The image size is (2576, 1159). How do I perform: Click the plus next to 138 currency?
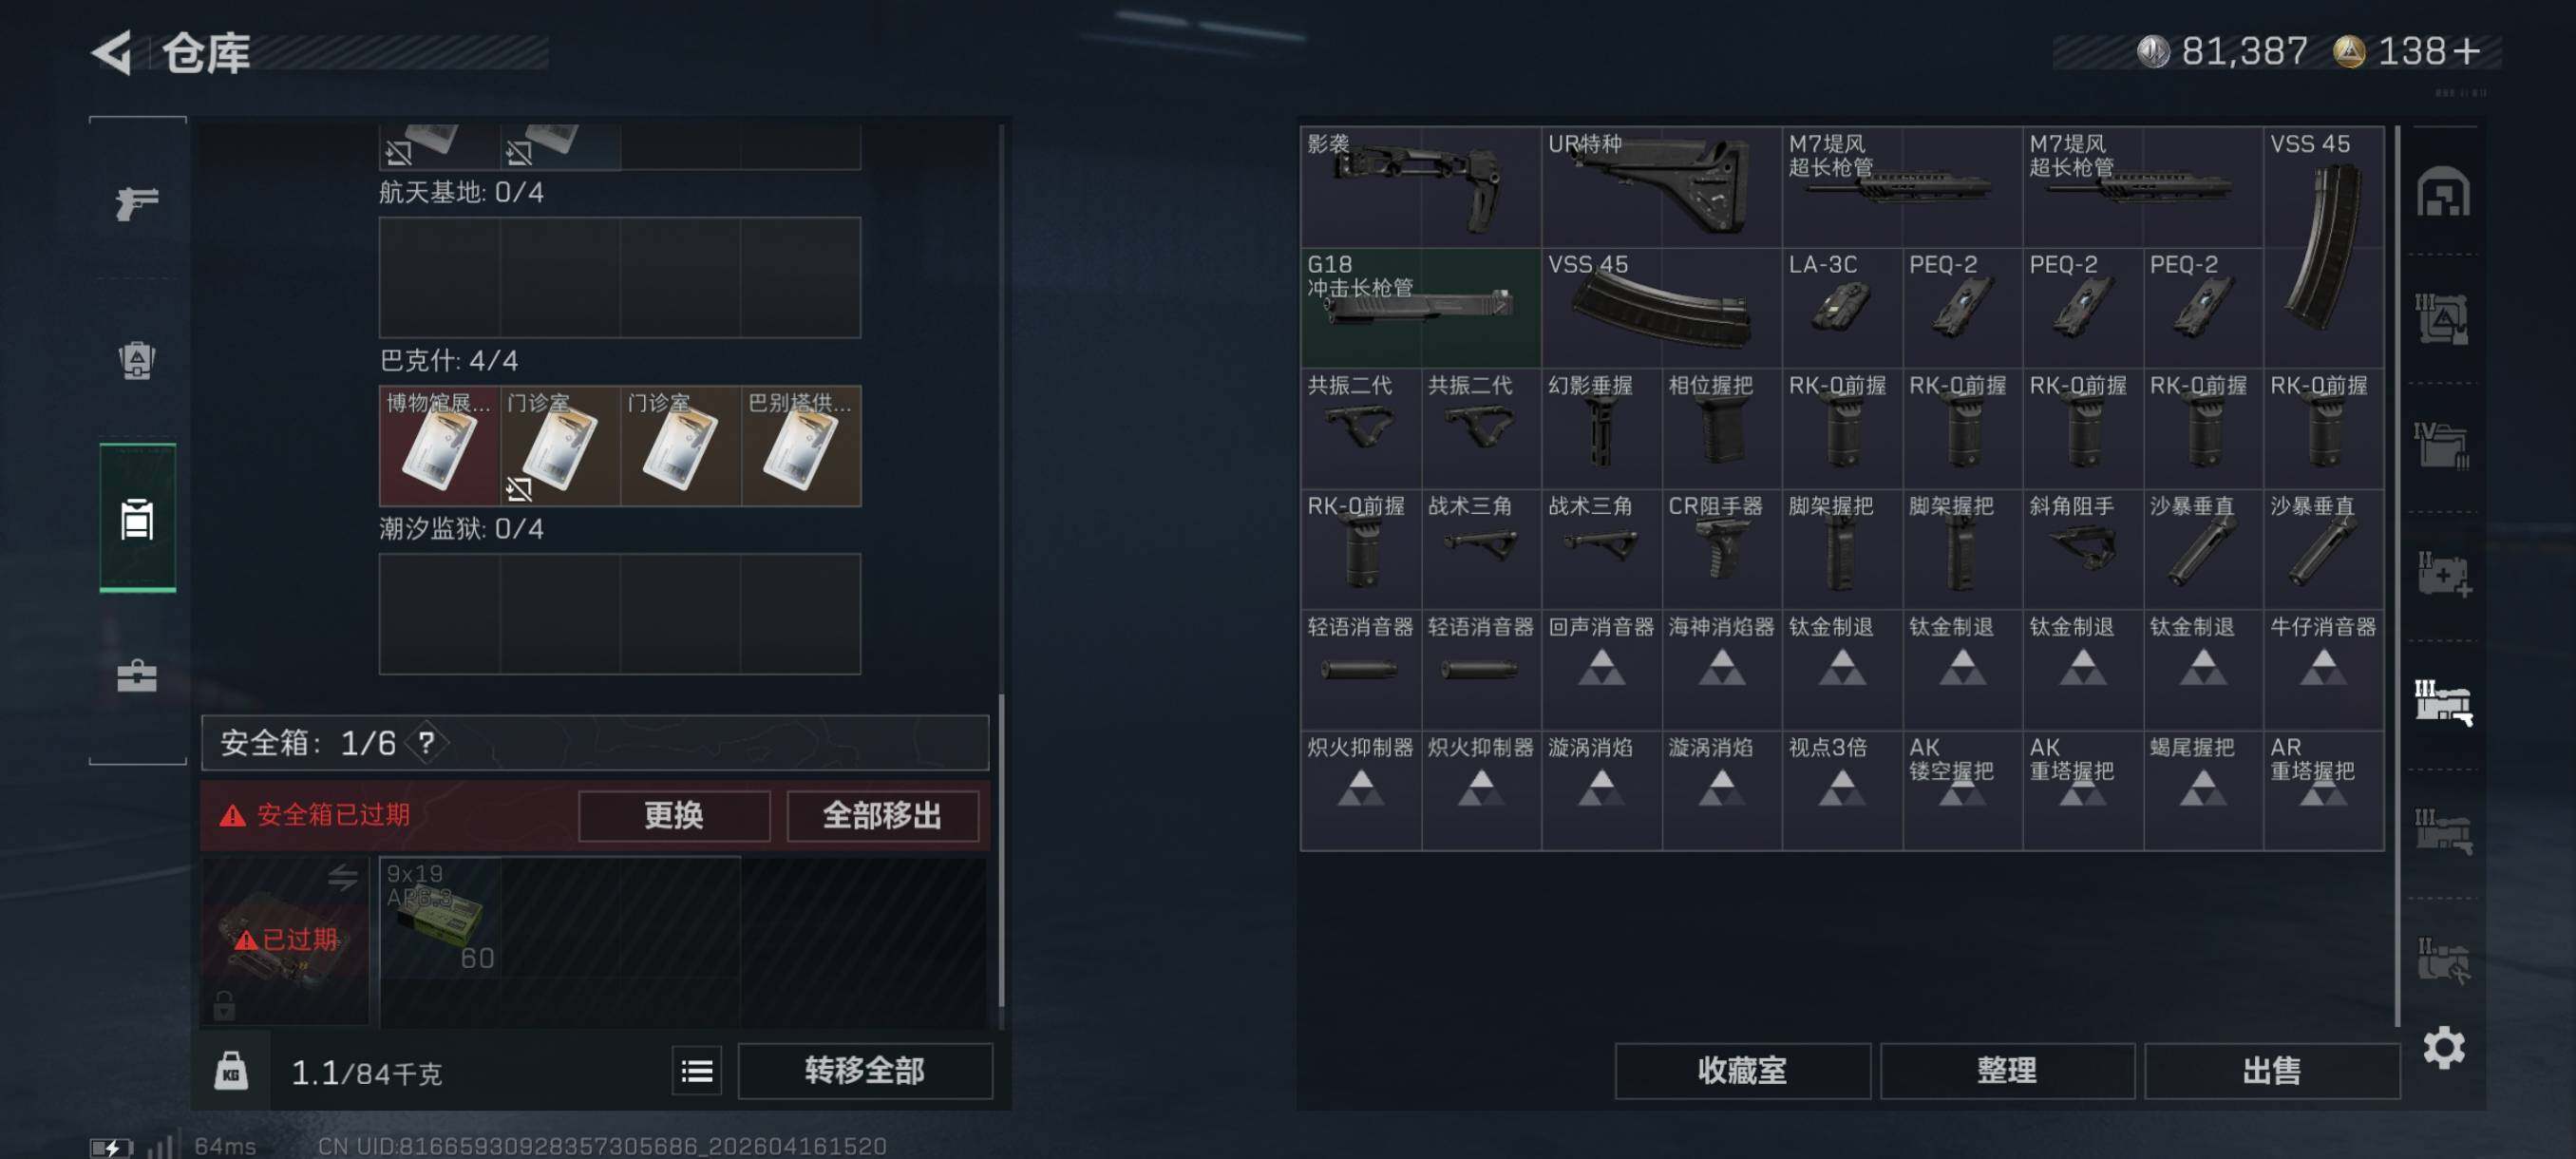click(x=2467, y=51)
